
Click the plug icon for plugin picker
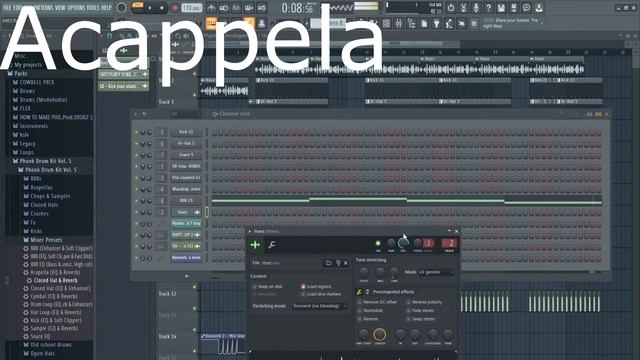point(436,24)
